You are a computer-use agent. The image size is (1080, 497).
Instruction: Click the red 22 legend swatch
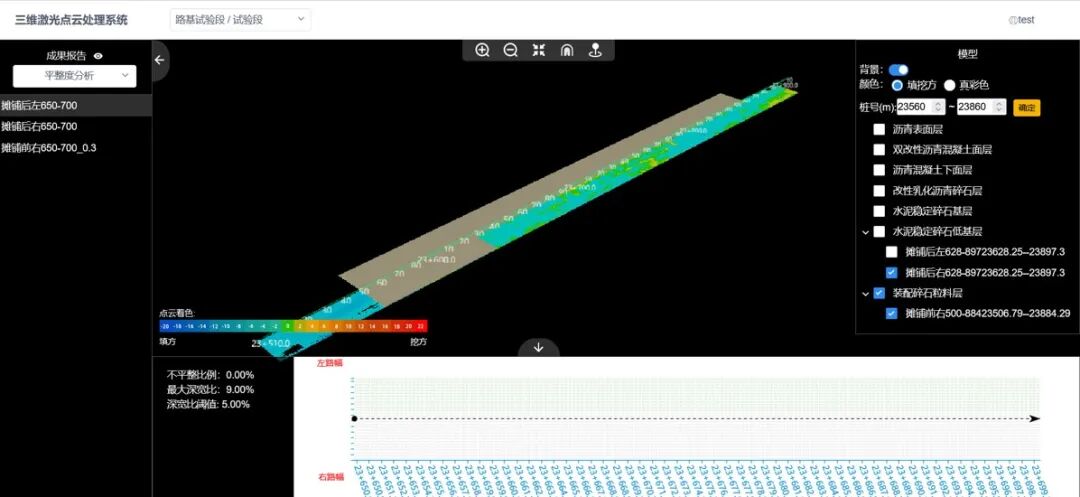(421, 326)
